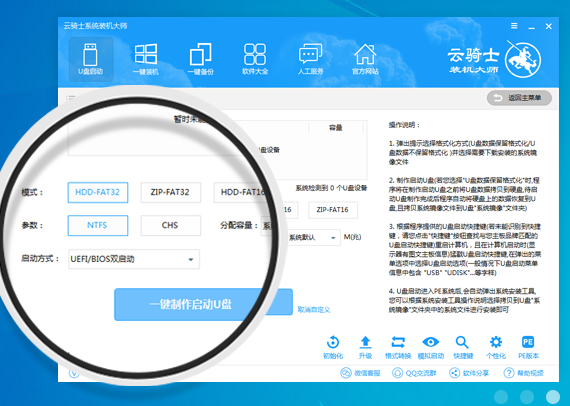The height and width of the screenshot is (406, 570).
Task: Launch 模拟启动 eye icon
Action: (x=431, y=347)
